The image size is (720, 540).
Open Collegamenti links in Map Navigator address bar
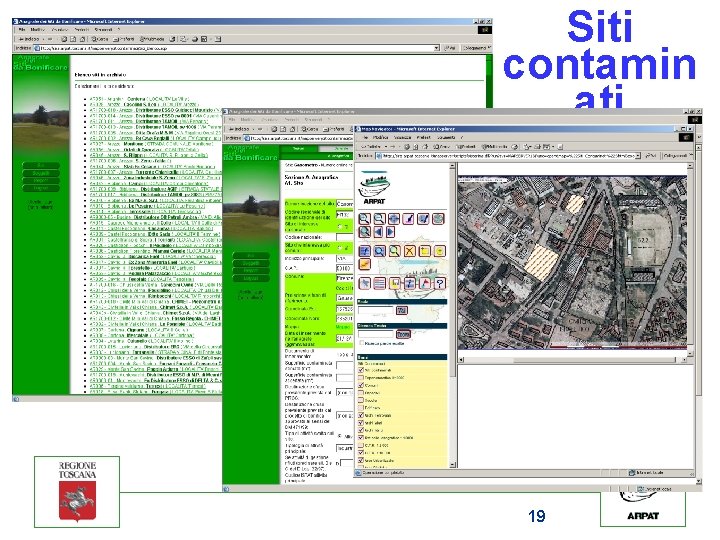pos(676,156)
